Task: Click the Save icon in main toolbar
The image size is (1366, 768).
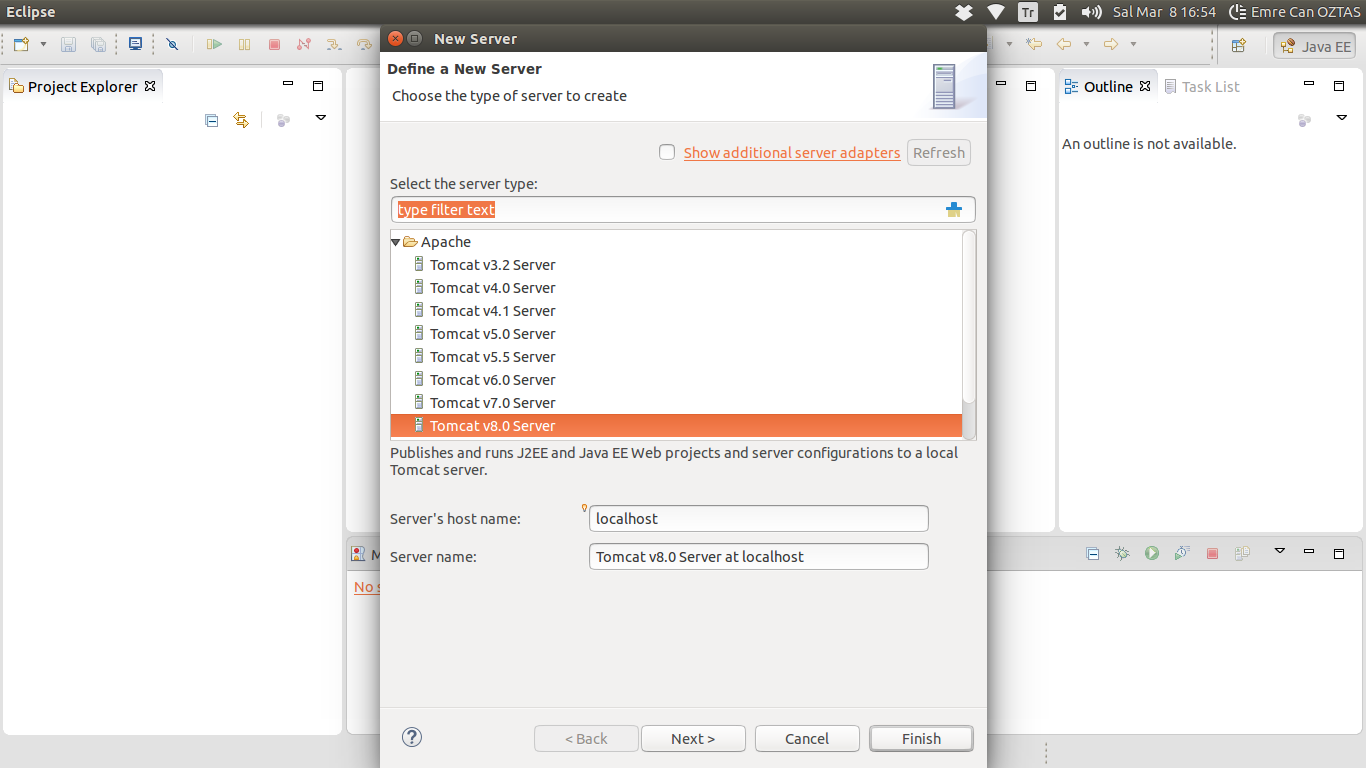Action: (x=69, y=45)
